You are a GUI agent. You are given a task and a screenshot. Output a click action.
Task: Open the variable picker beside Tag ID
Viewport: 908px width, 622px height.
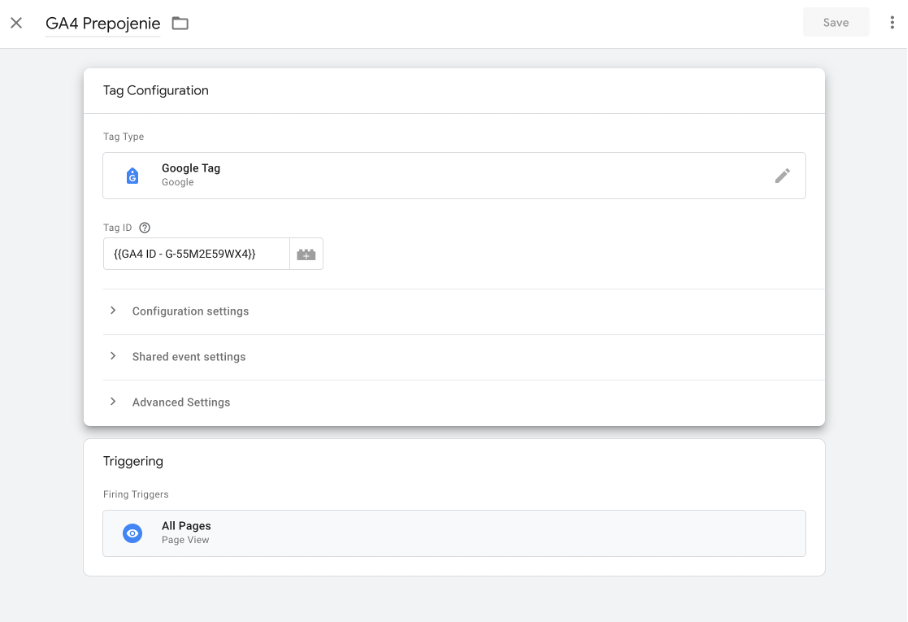pyautogui.click(x=306, y=254)
